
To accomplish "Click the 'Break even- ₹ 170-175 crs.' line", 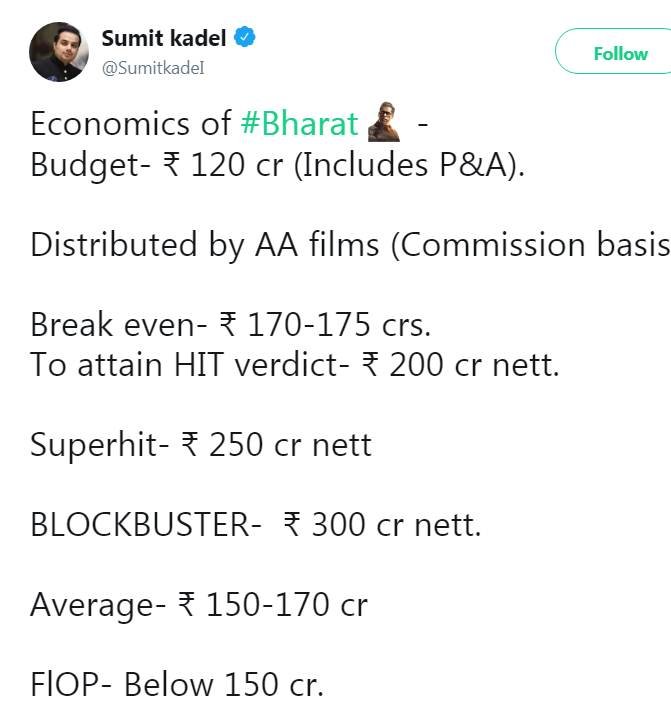I will coord(230,326).
